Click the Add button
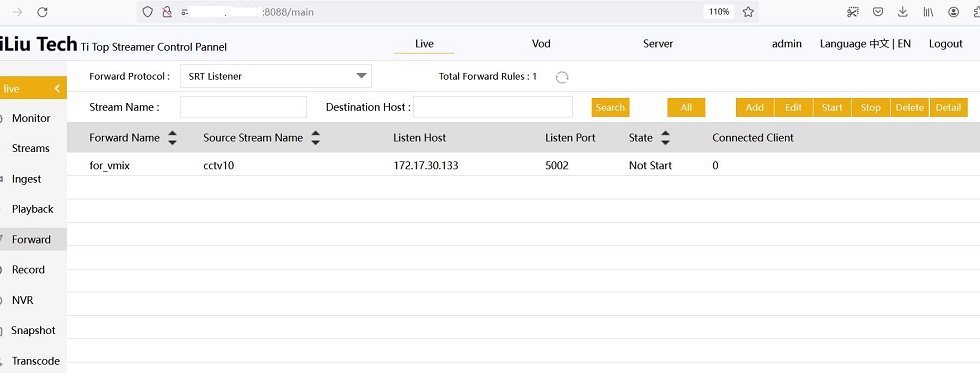The height and width of the screenshot is (373, 980). tap(755, 107)
